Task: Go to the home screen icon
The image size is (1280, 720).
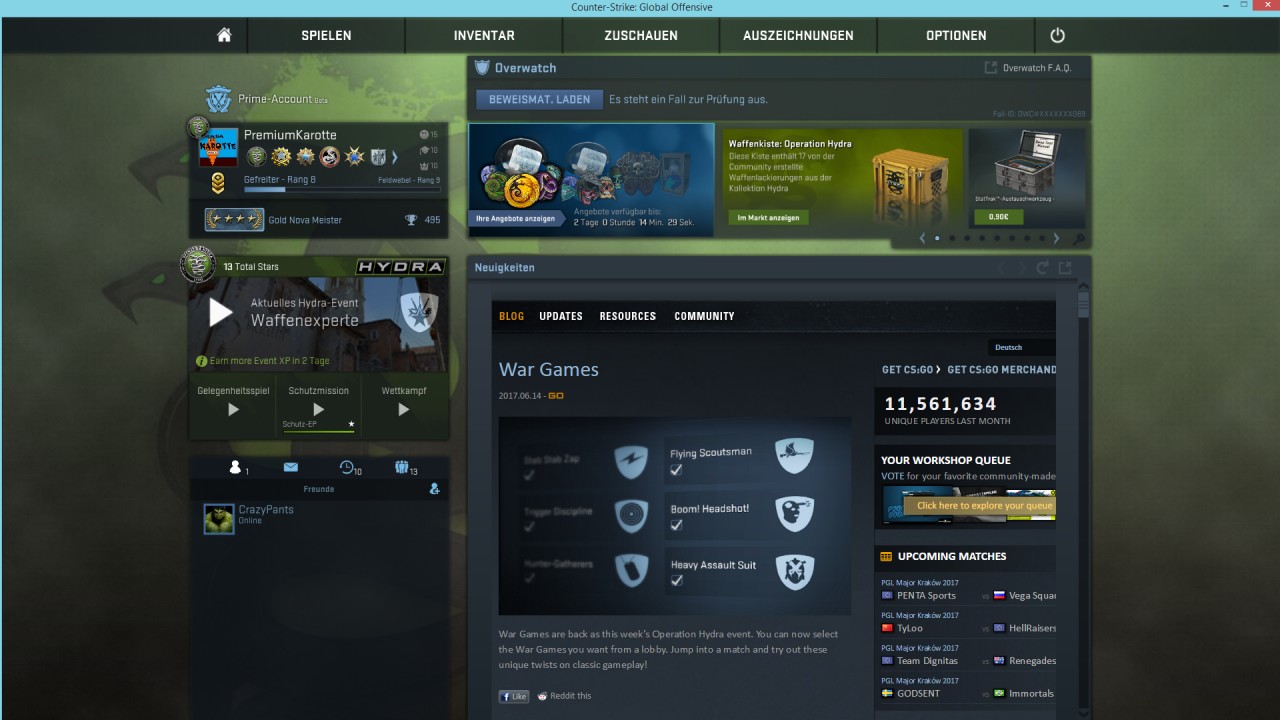Action: (x=224, y=35)
